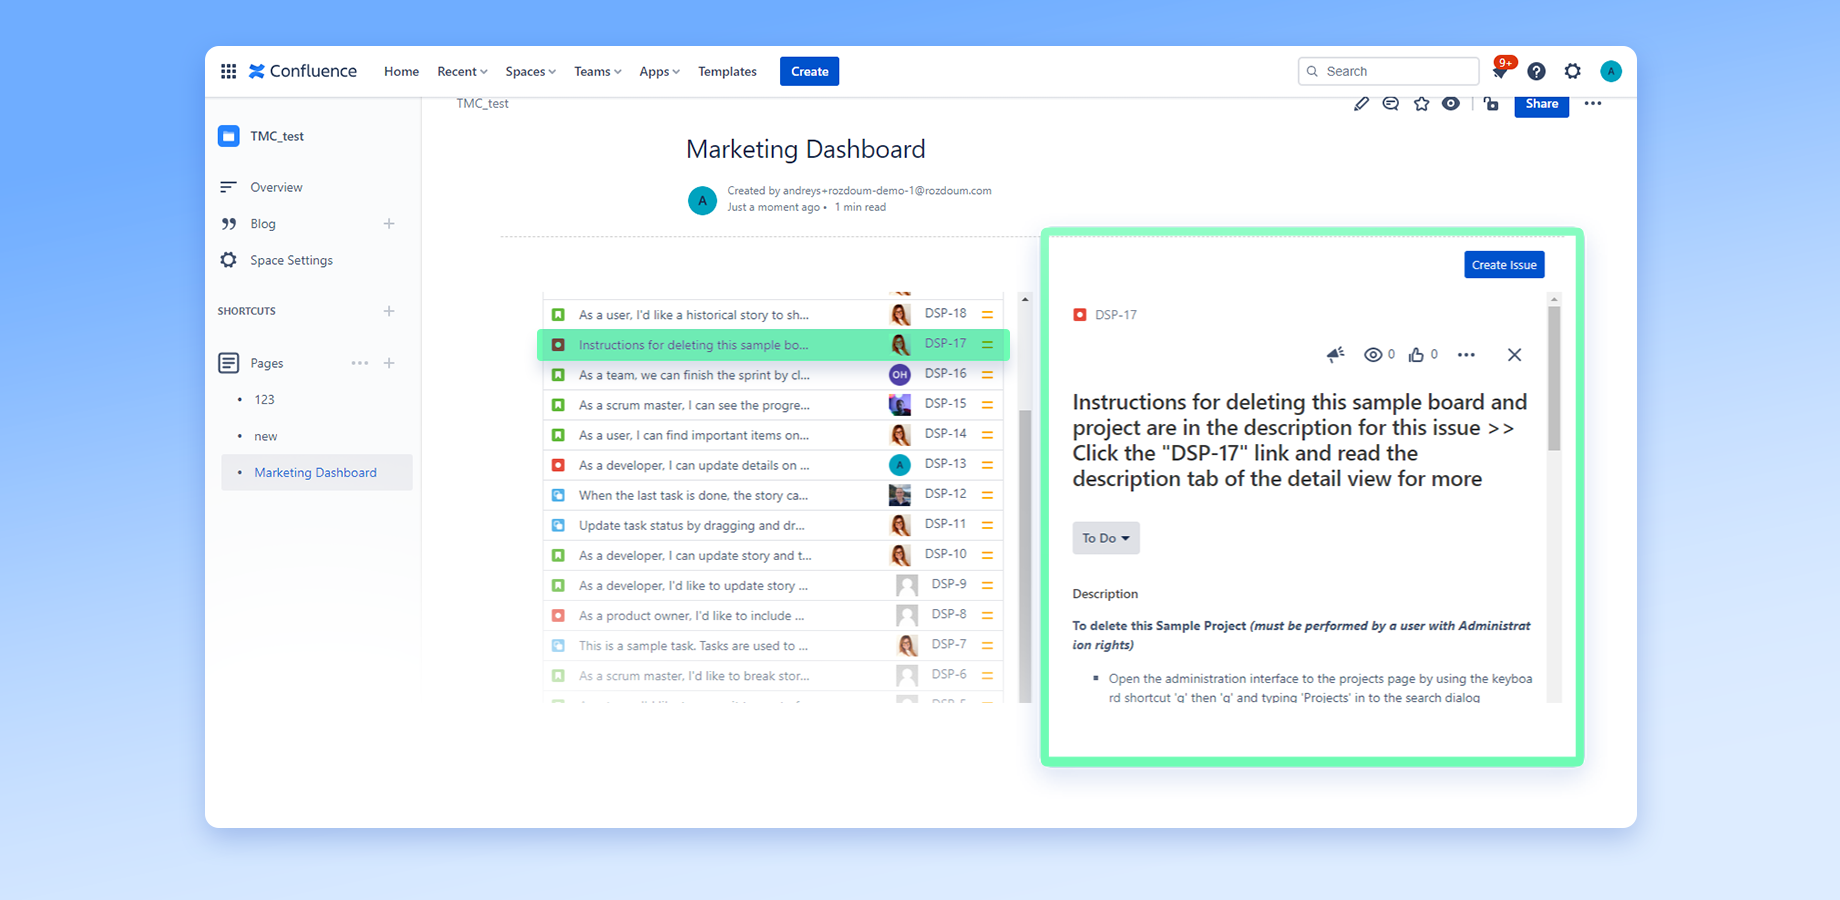Open page restrictions lock icon

click(1491, 104)
